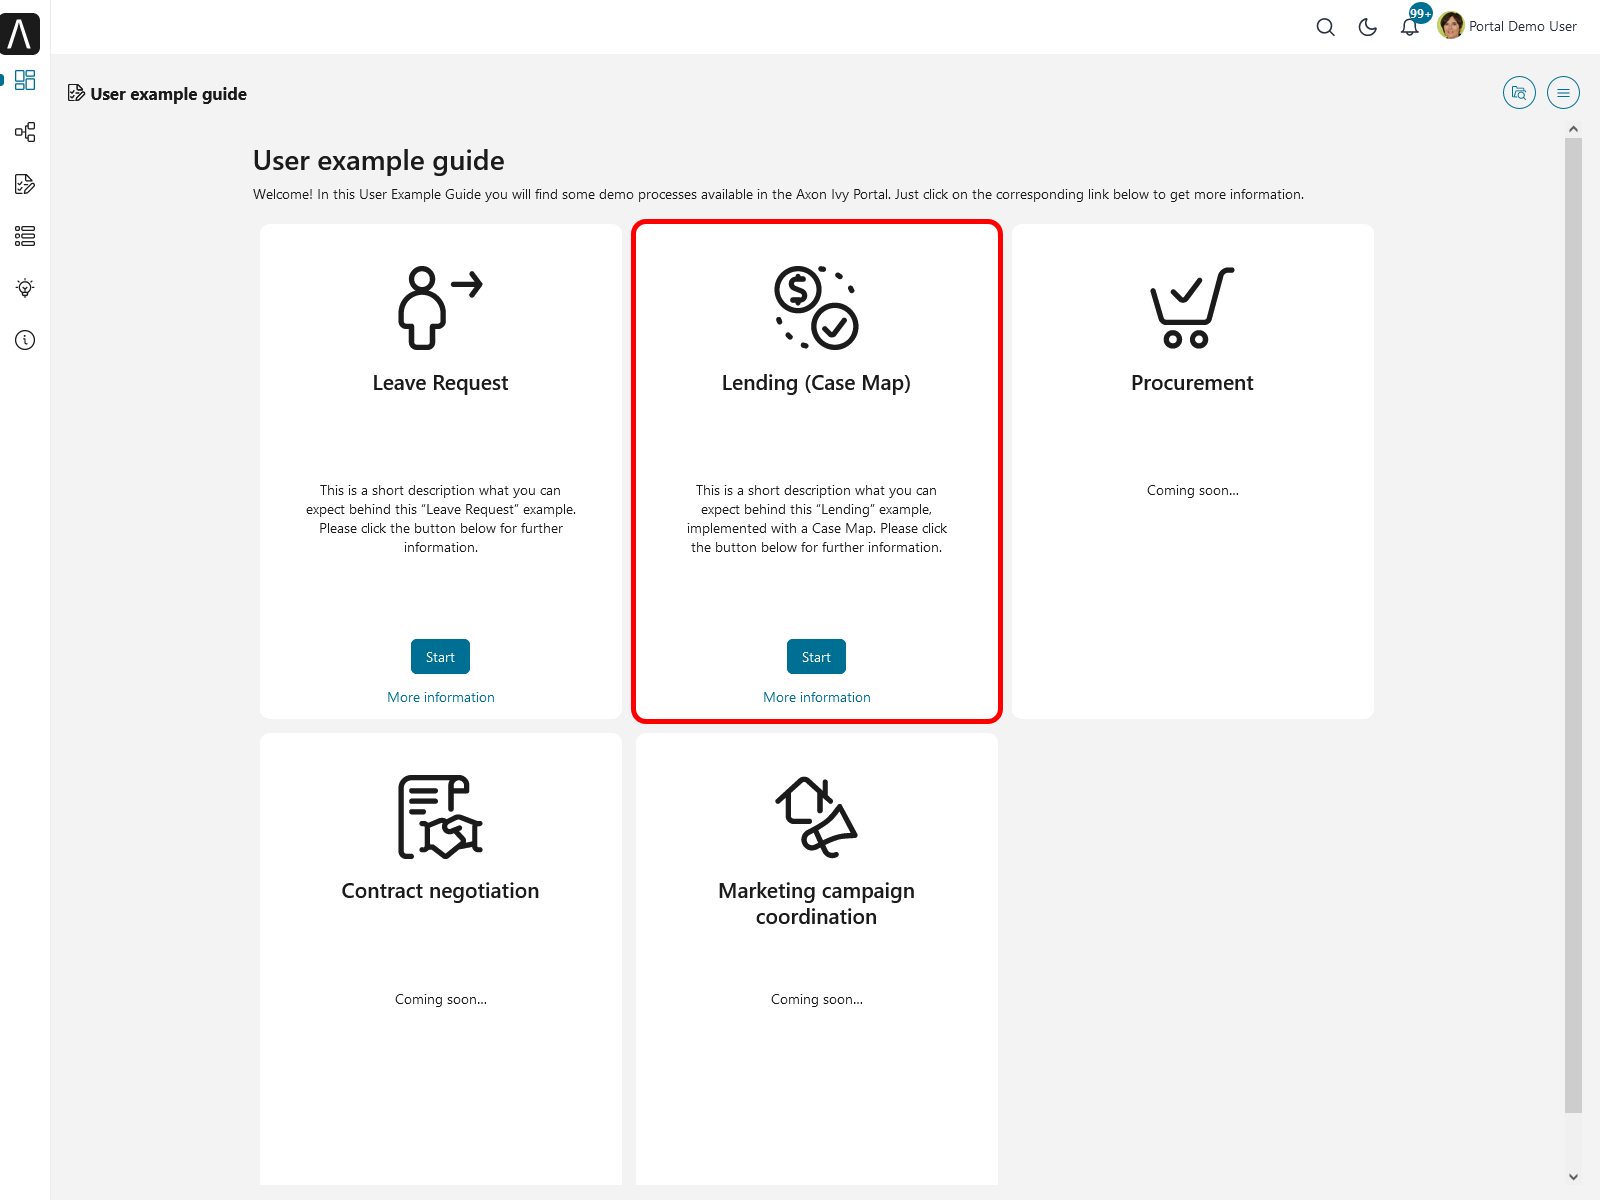
Task: Click the scrollbar up arrow
Action: click(1573, 129)
